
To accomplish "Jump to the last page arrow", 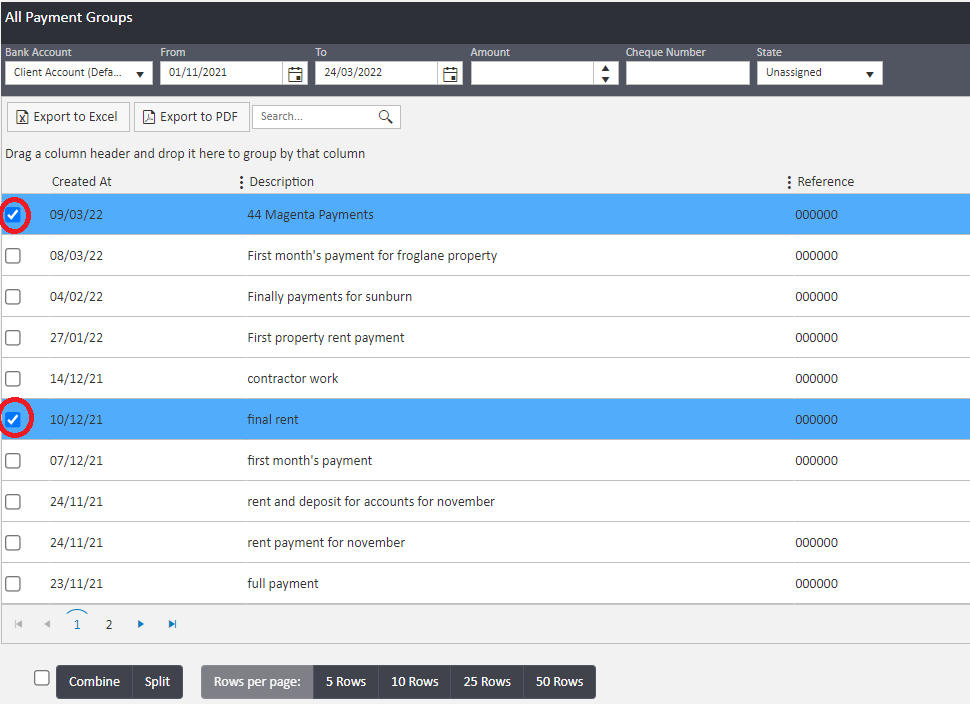I will click(x=172, y=624).
